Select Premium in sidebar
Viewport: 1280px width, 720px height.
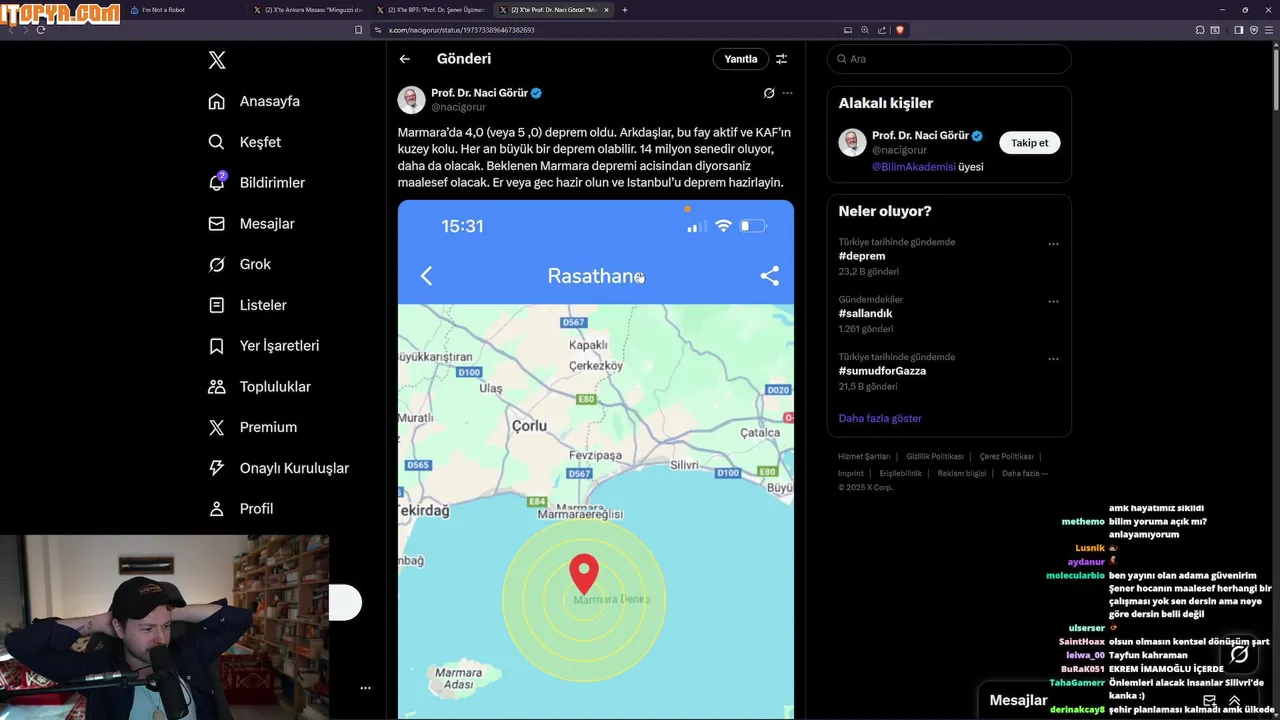pyautogui.click(x=252, y=427)
